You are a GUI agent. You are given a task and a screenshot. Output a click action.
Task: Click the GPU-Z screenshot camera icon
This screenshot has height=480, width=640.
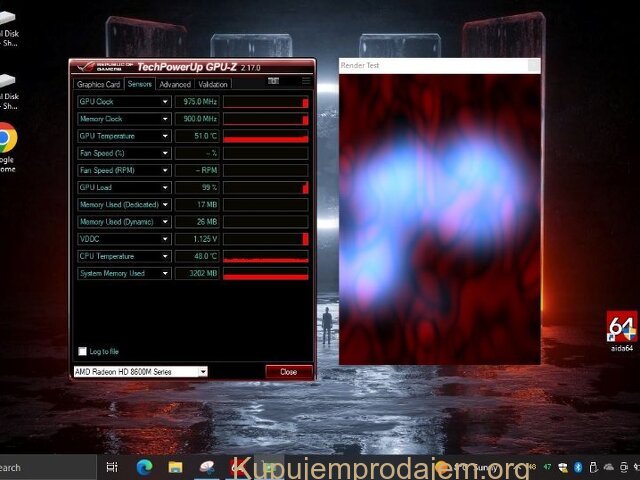point(272,82)
